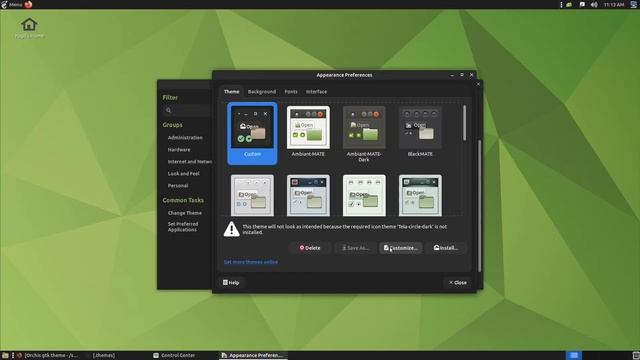Click the Help button in Appearance Preferences
640x360 pixels.
[231, 282]
